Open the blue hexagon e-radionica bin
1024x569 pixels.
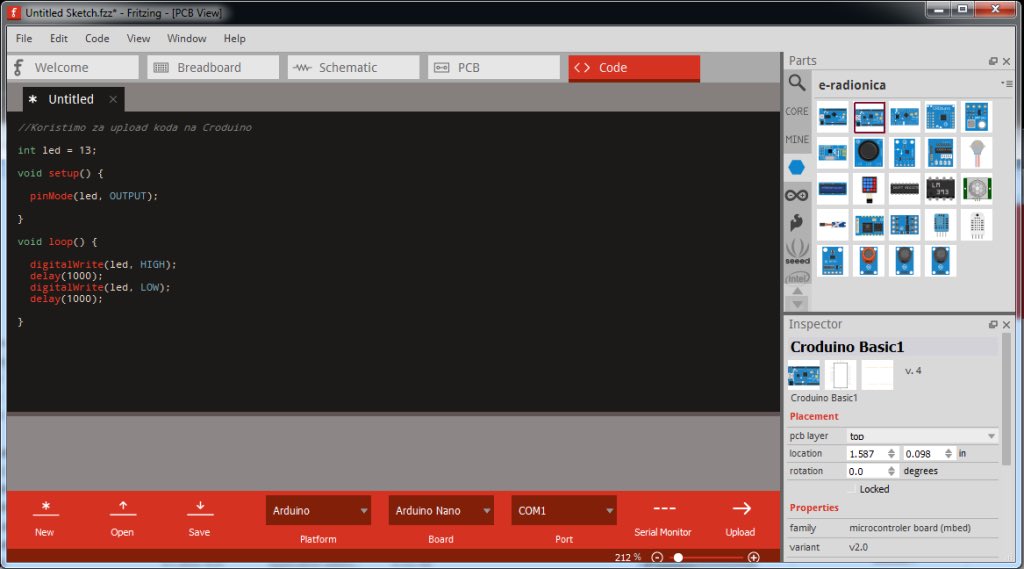(x=797, y=167)
